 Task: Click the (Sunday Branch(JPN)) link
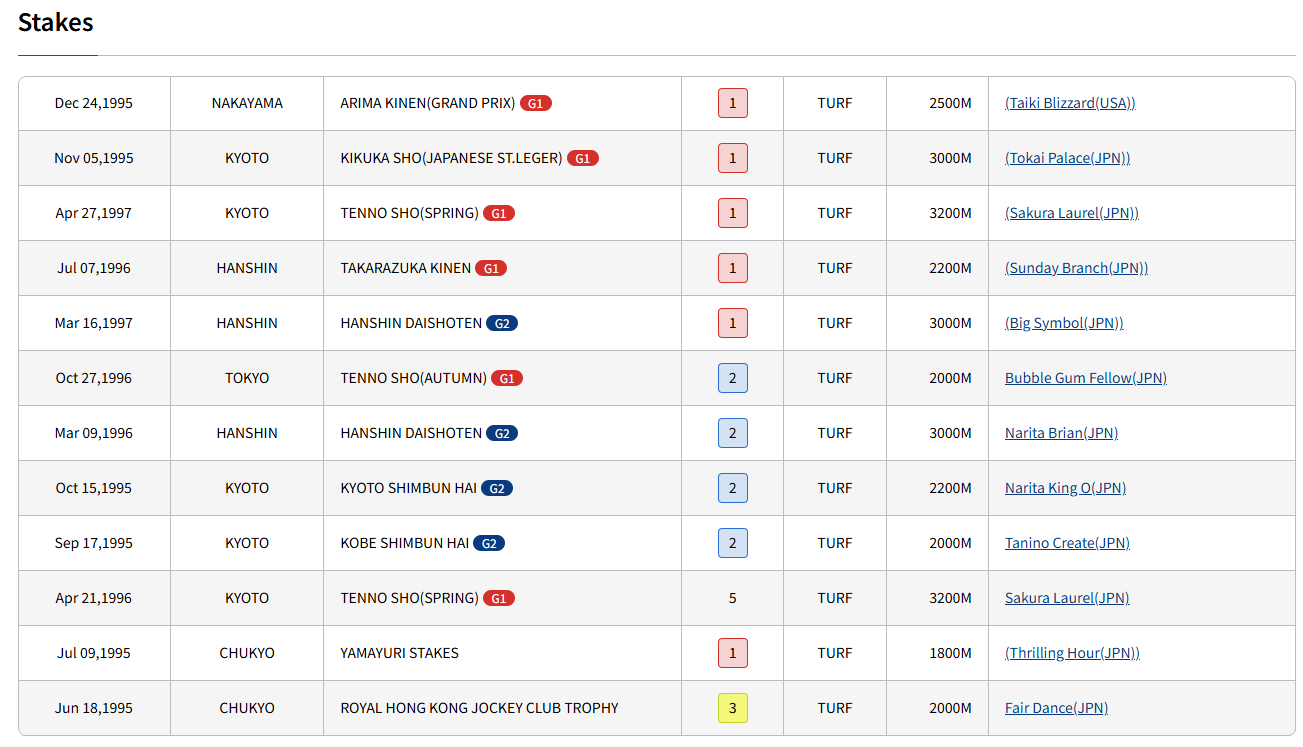[x=1076, y=268]
